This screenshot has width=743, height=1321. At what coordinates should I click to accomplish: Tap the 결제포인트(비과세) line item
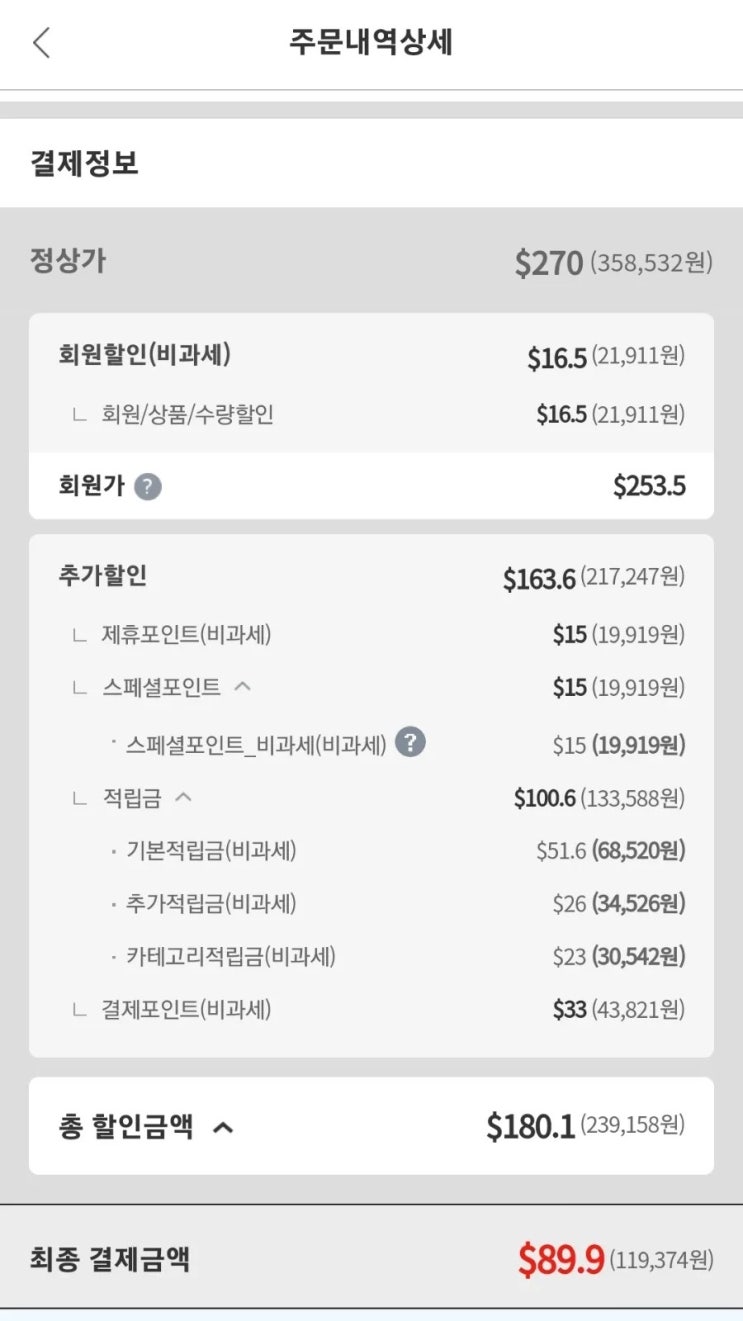coord(186,1010)
